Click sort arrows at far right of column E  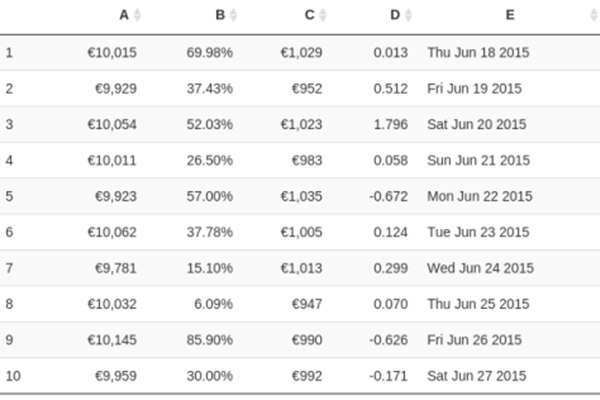pyautogui.click(x=593, y=15)
